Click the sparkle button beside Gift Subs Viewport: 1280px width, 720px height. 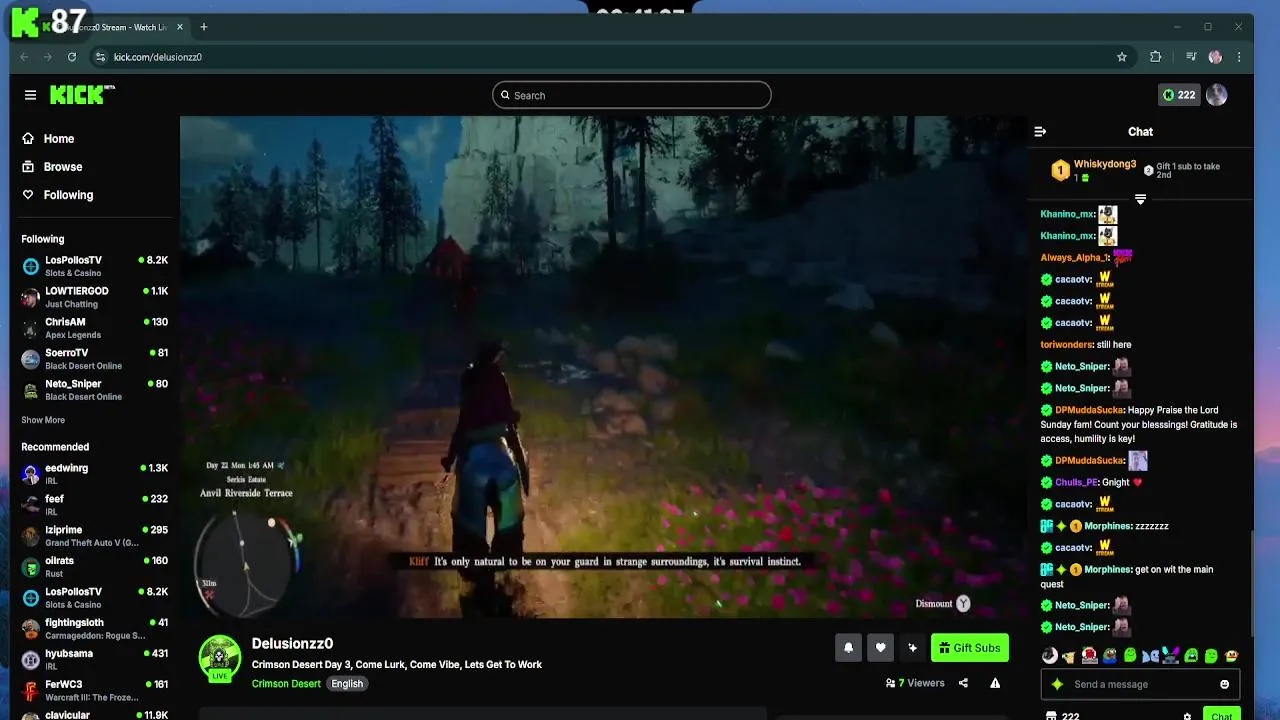(x=912, y=648)
